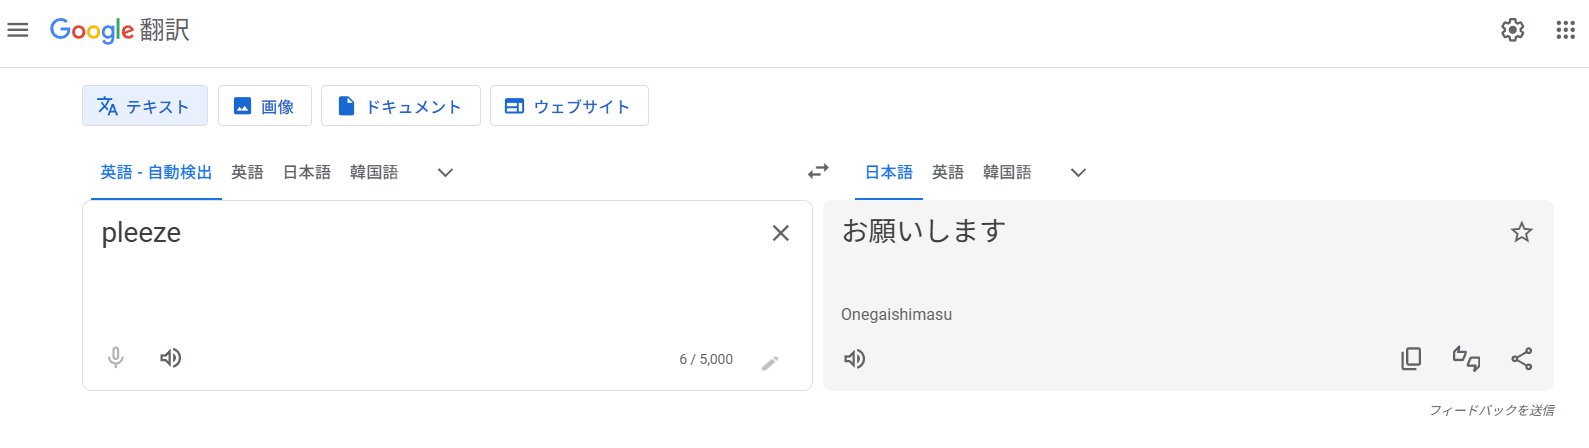This screenshot has height=448, width=1589.
Task: Rate this translation with thumbs icon
Action: [x=1466, y=359]
